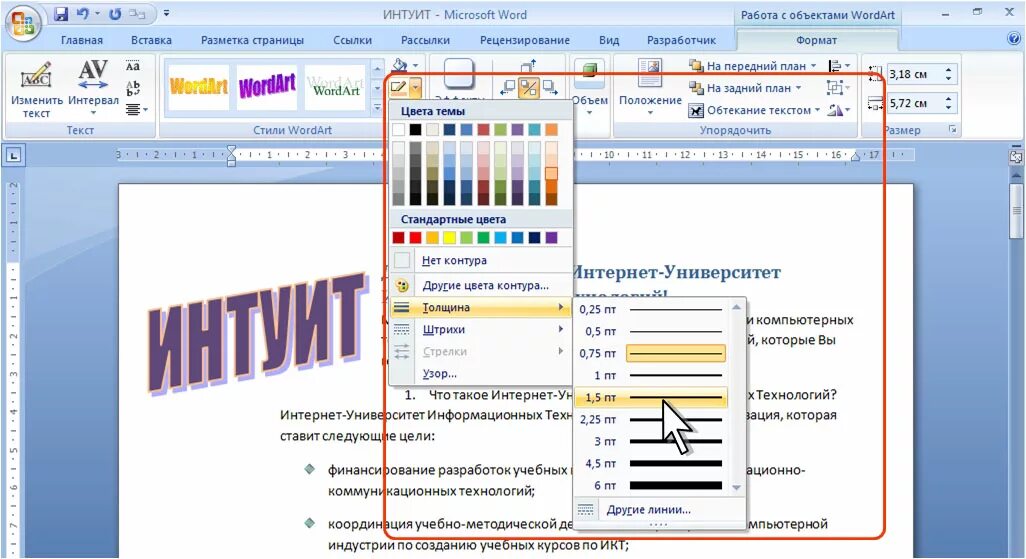Click the Shape Outline pencil icon
This screenshot has width=1026, height=559.
398,86
